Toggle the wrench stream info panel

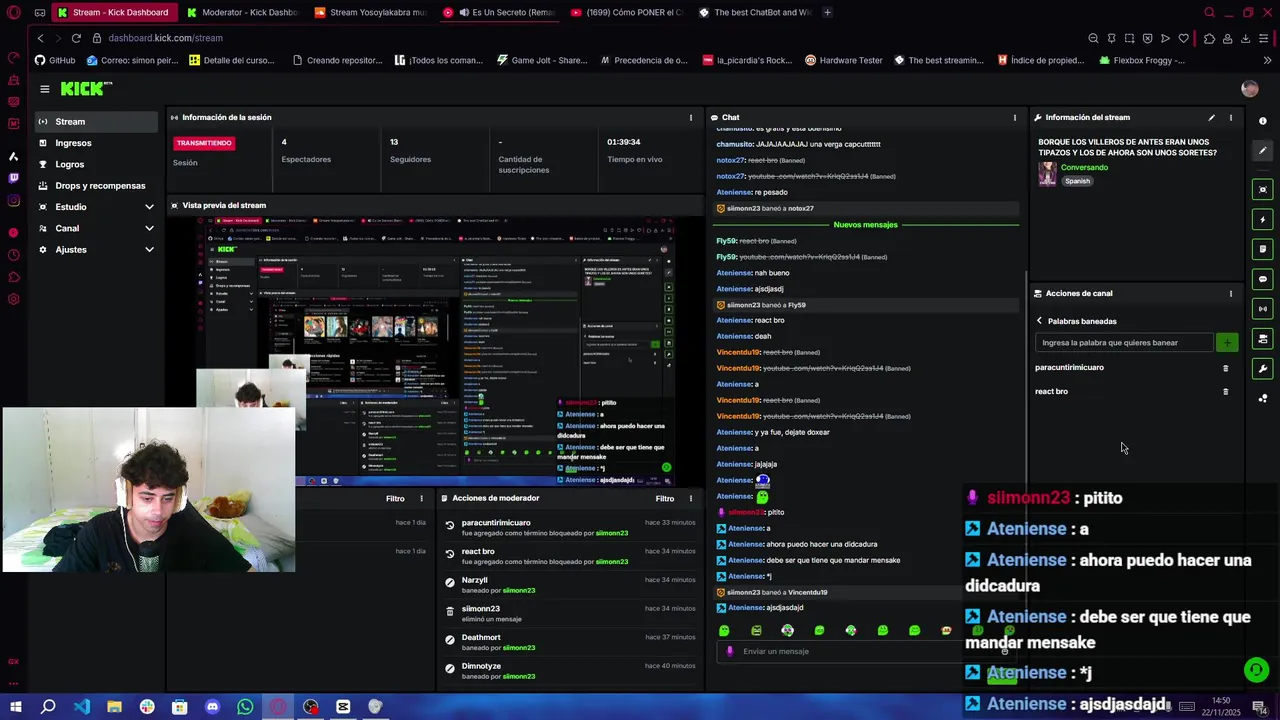1263,369
